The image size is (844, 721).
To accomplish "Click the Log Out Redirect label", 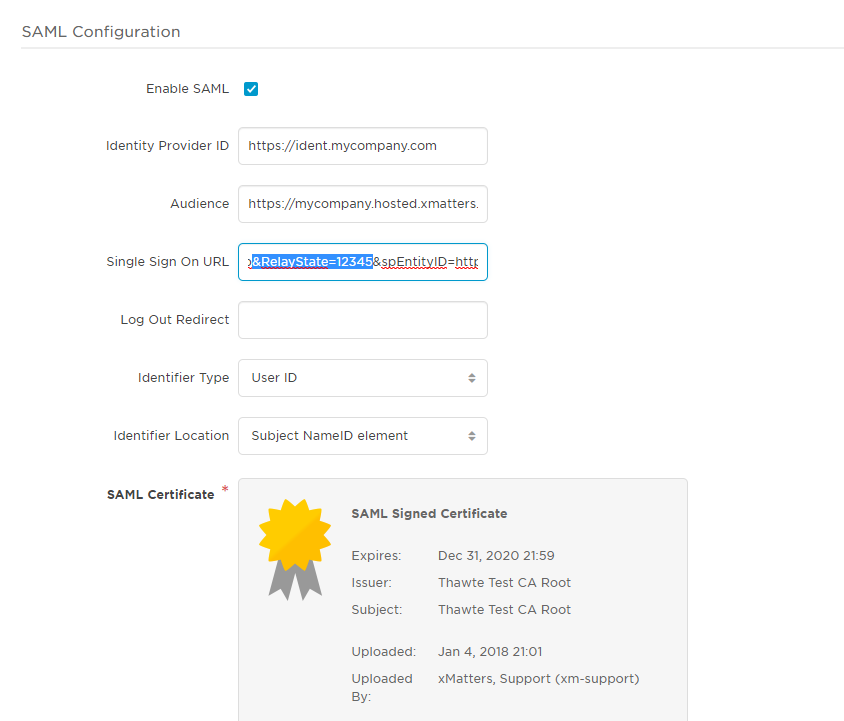I will [175, 320].
